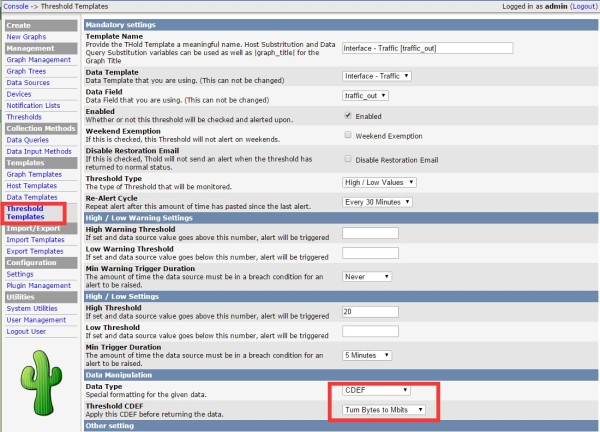
Task: Click the Low Warning Threshold field
Action: pos(370,253)
